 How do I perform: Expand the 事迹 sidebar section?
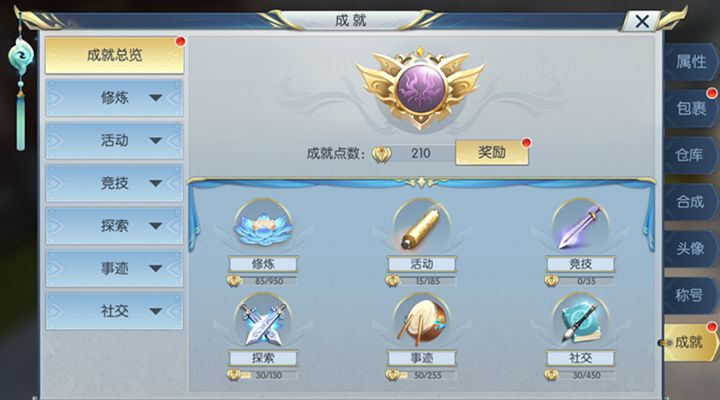[114, 268]
